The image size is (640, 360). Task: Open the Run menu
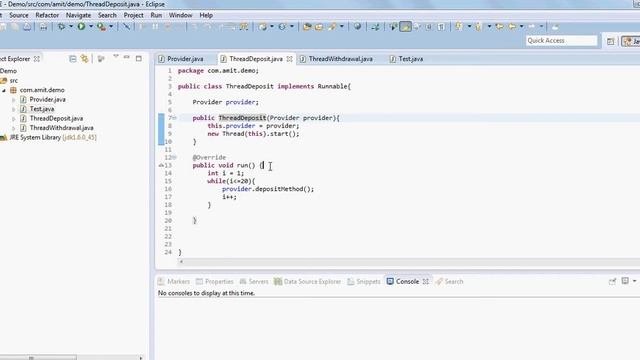156,15
